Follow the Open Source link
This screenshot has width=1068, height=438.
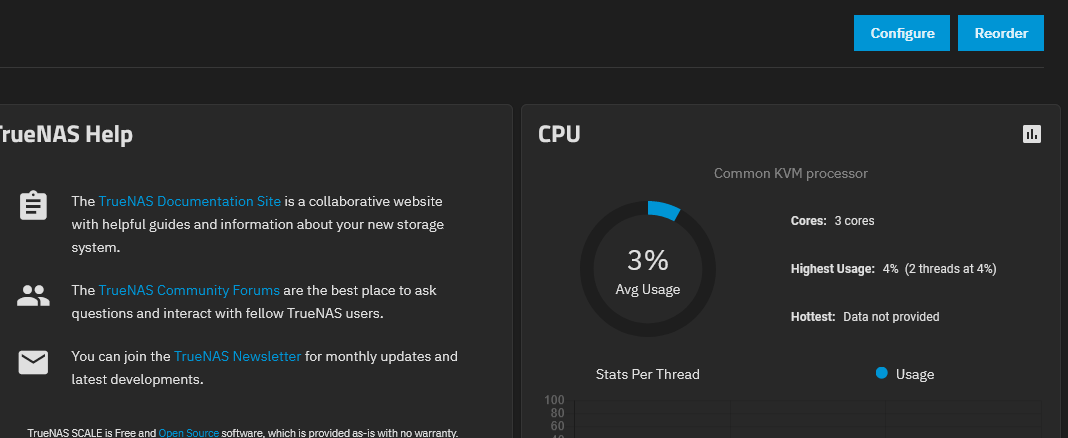(189, 433)
